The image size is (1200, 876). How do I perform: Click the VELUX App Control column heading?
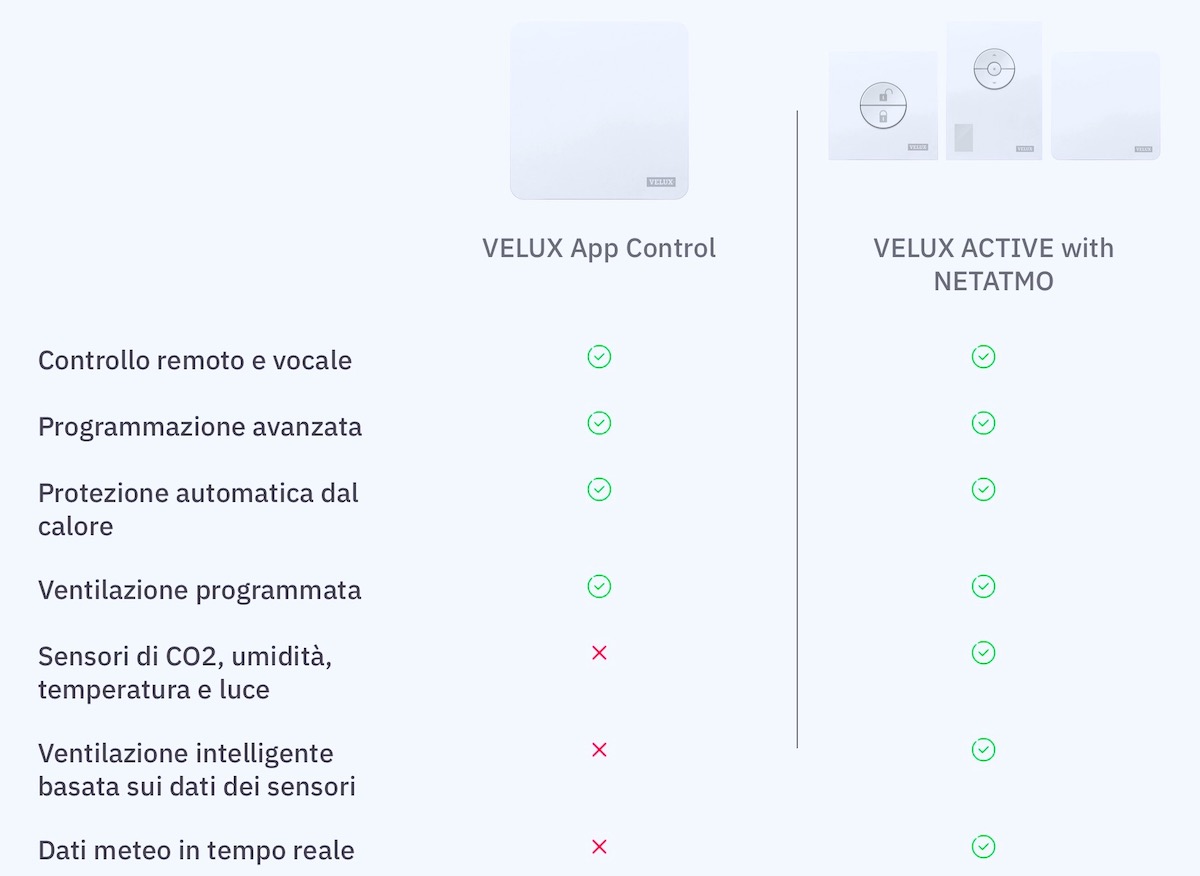pos(599,248)
